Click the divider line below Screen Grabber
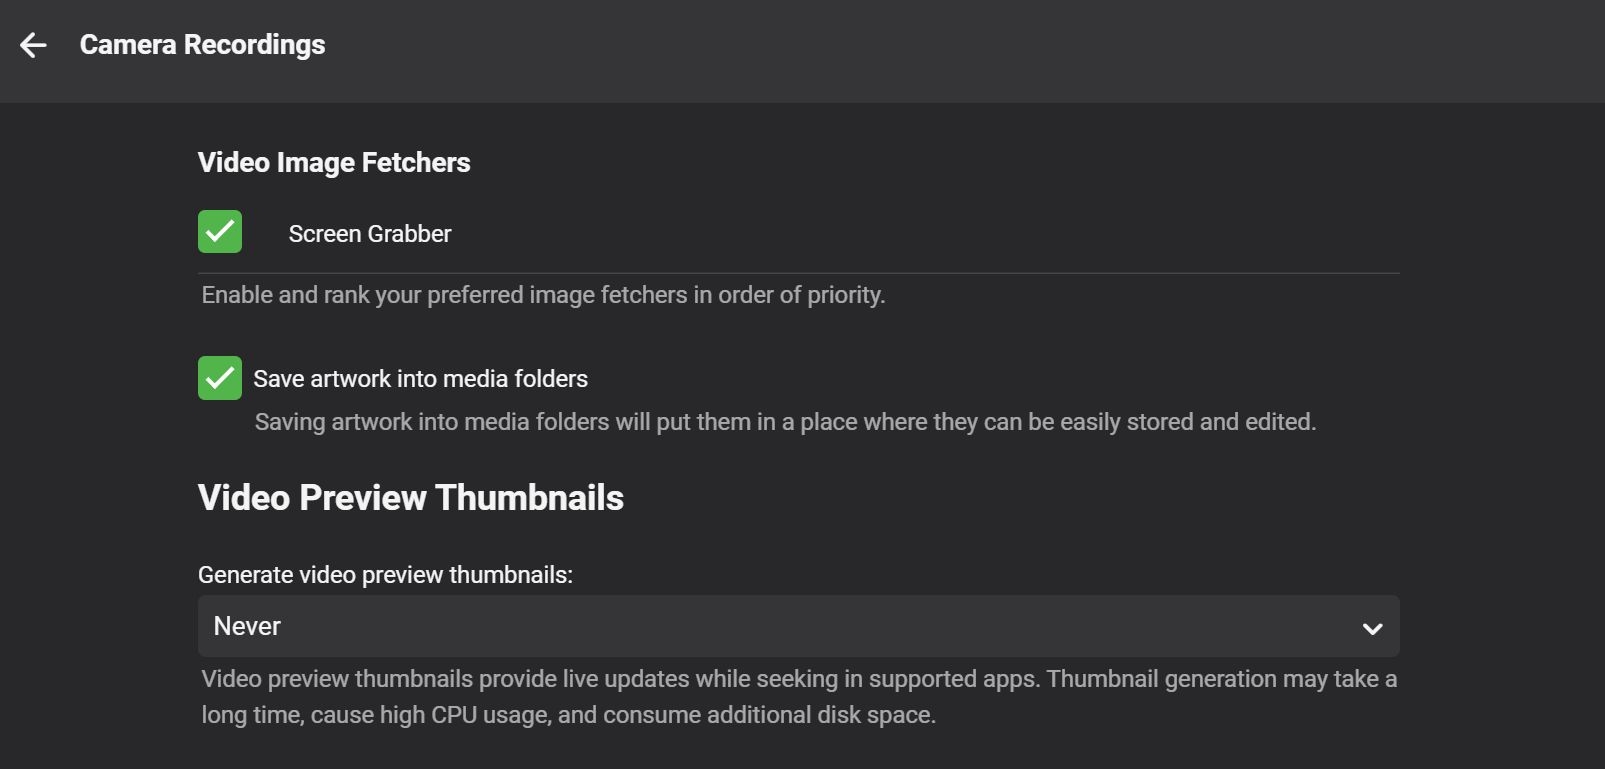Viewport: 1605px width, 769px height. point(798,273)
